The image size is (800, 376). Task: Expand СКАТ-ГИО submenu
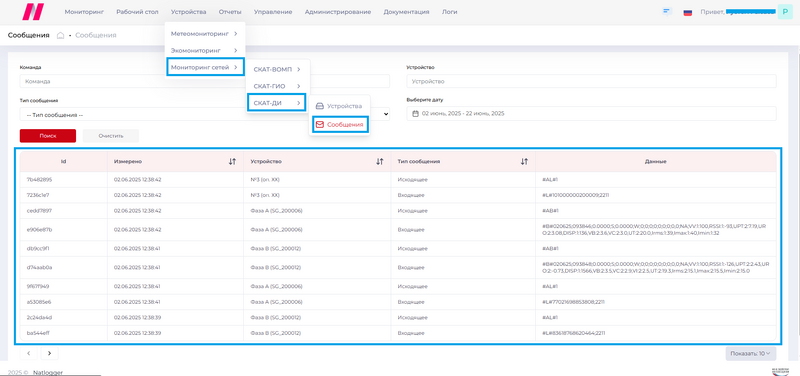[278, 86]
